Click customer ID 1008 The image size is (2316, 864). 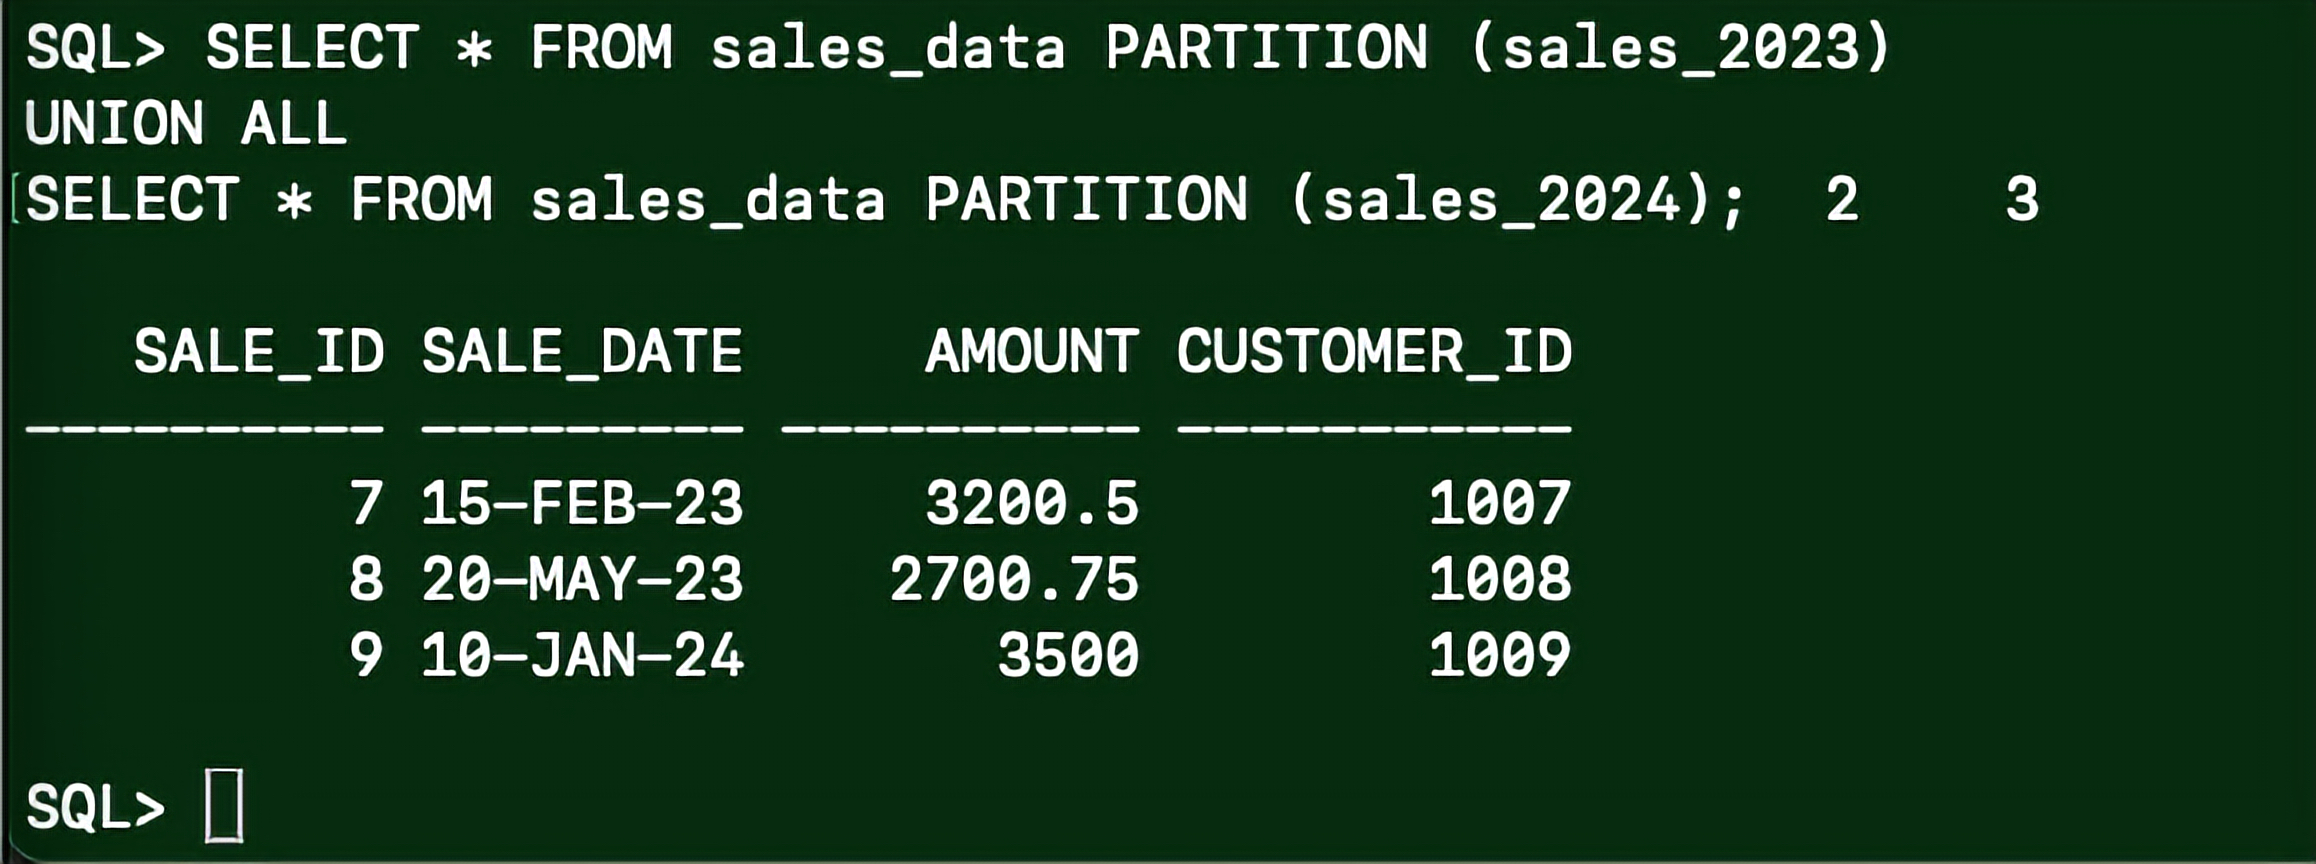(x=1500, y=579)
